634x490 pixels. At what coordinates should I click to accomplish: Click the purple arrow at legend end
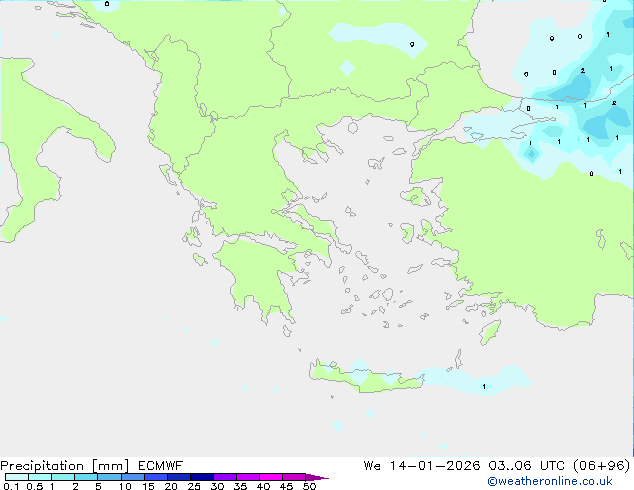pyautogui.click(x=317, y=477)
